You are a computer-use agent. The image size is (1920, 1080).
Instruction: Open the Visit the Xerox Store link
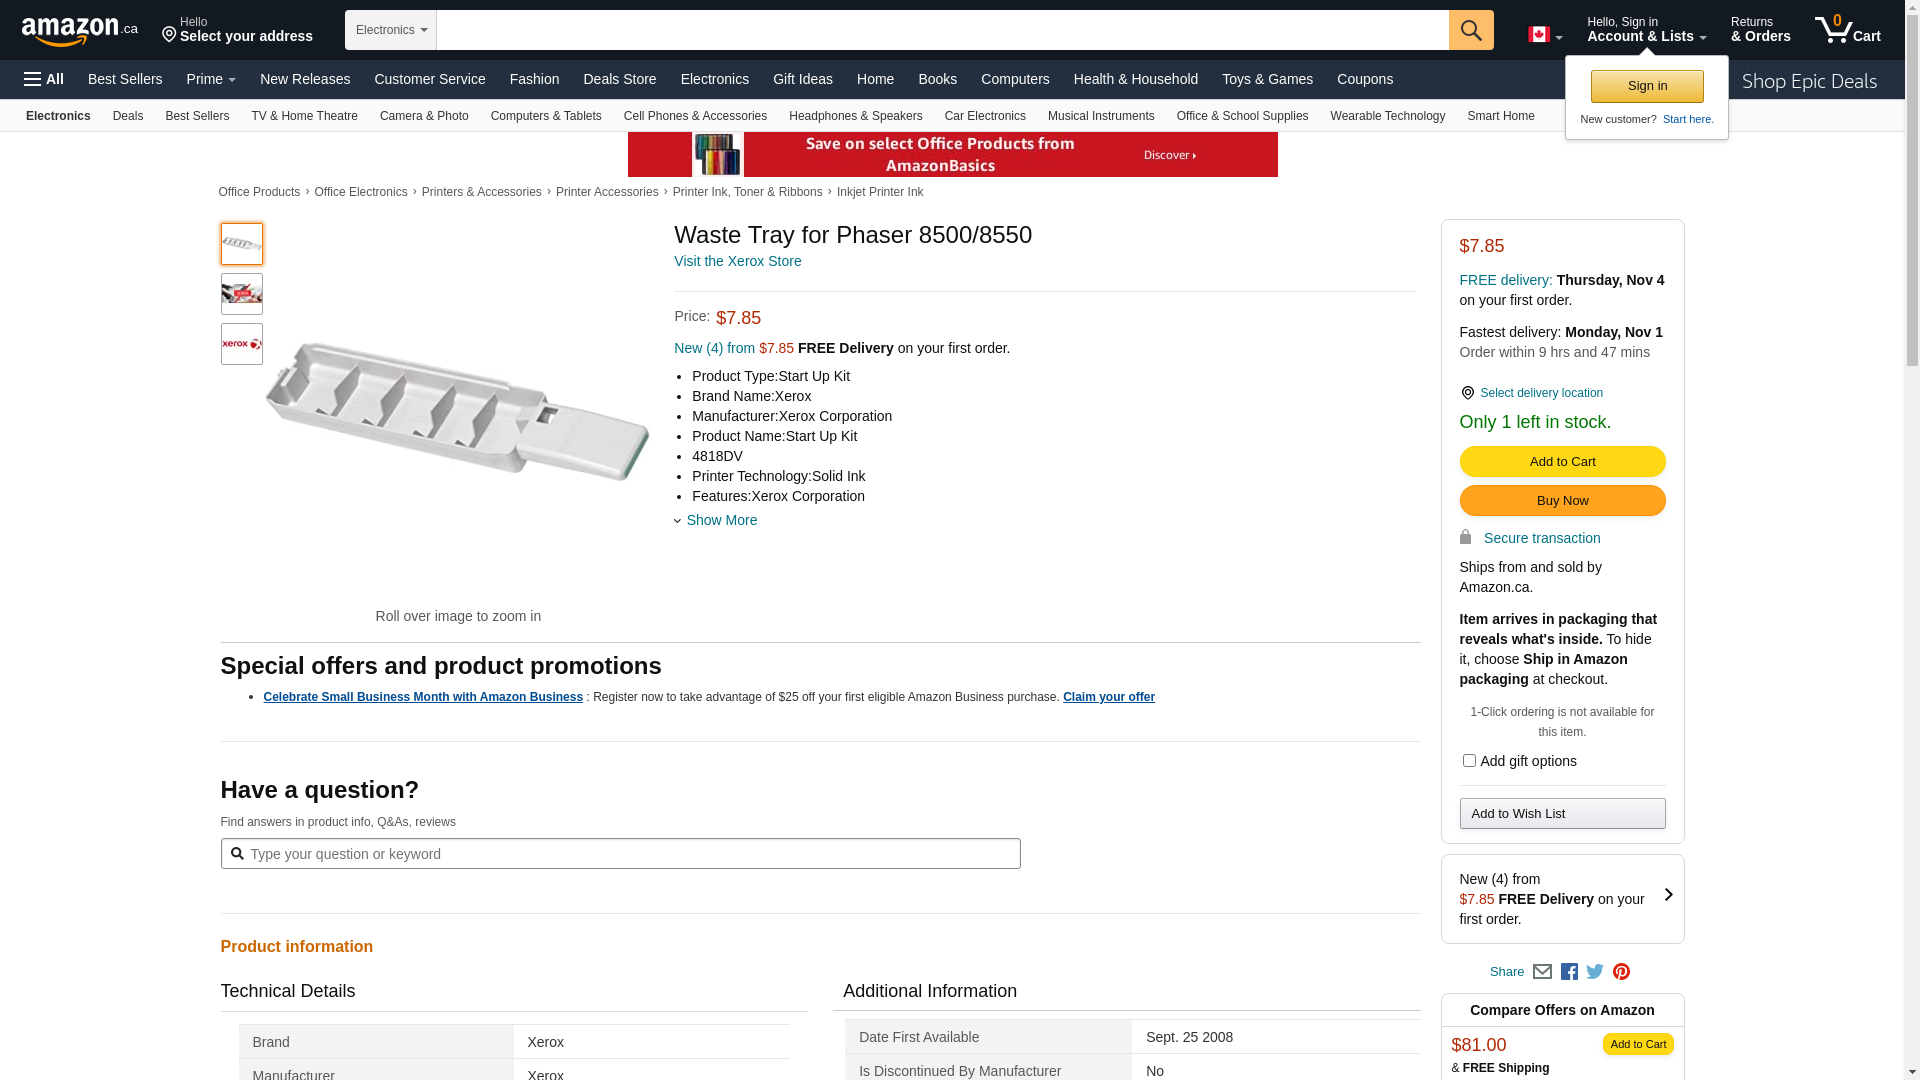(737, 261)
